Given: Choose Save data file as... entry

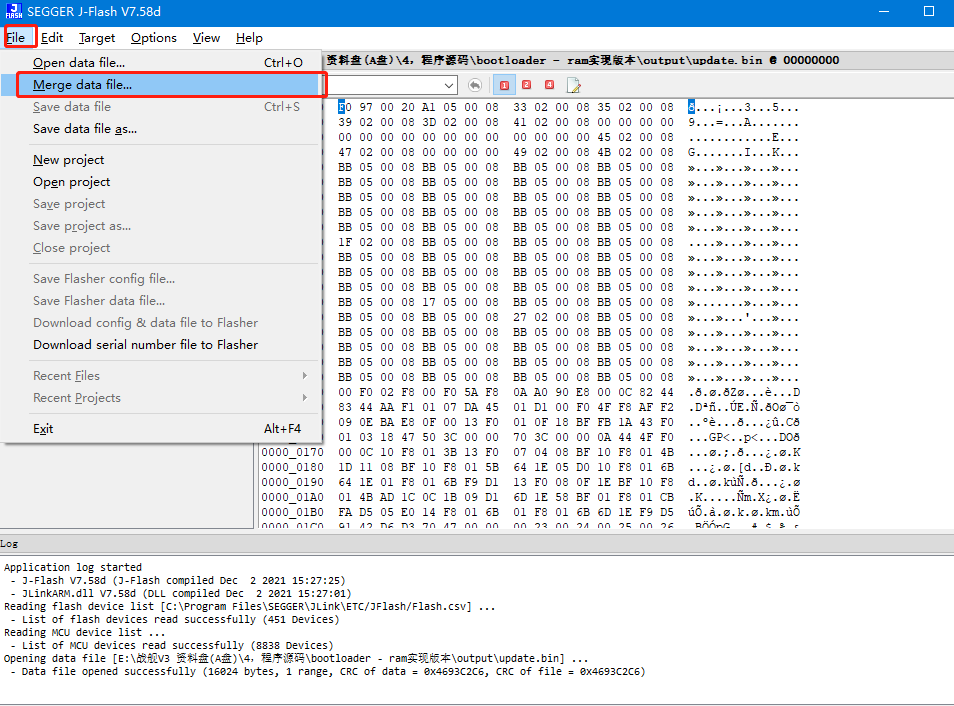Looking at the screenshot, I should pos(161,128).
